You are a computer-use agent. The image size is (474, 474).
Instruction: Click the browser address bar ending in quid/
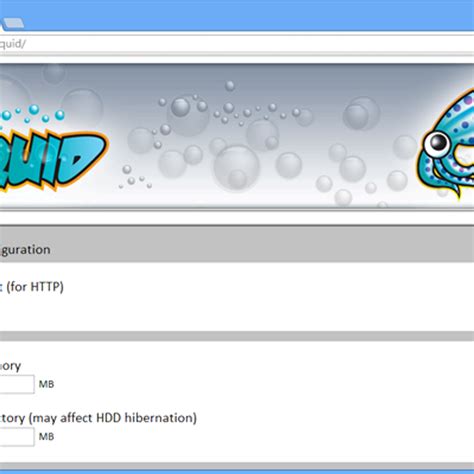click(237, 44)
